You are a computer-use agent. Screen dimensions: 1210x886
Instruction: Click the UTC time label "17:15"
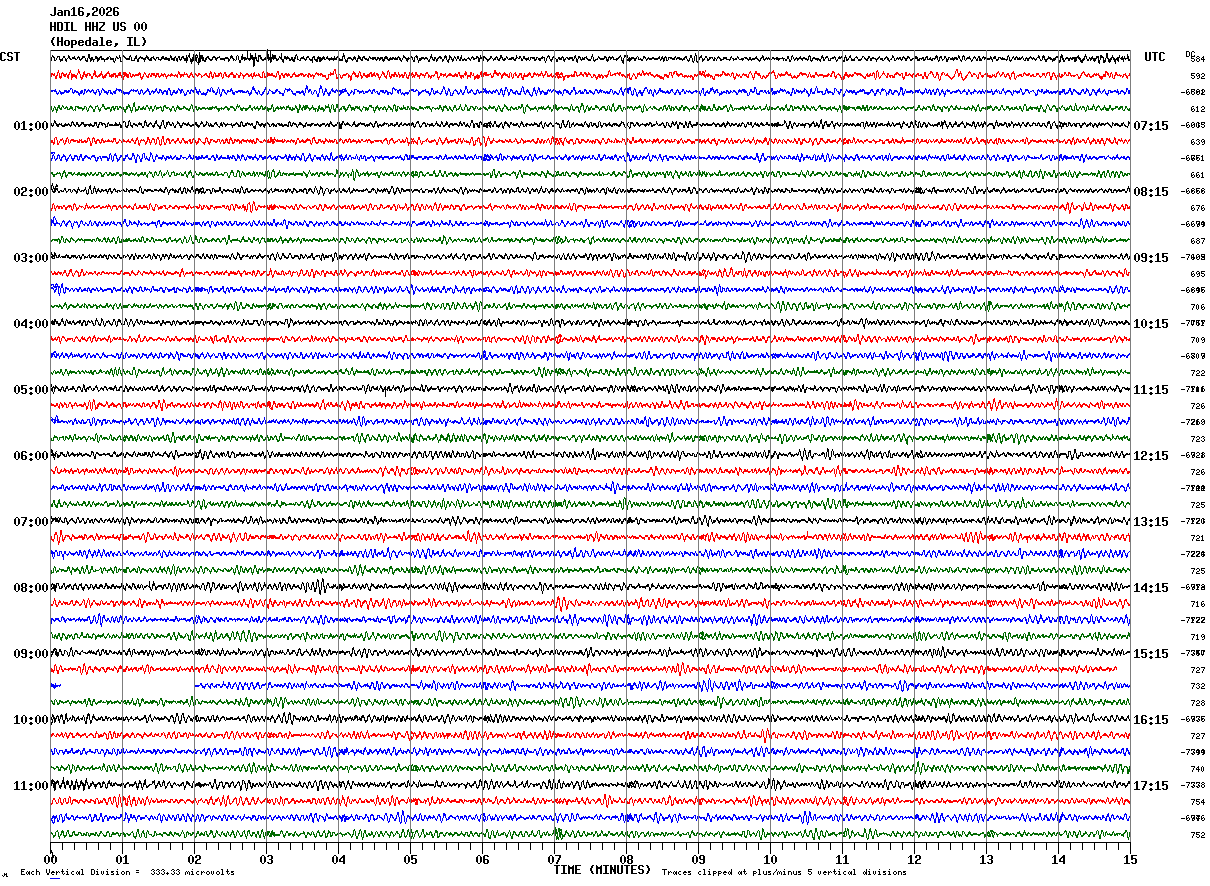[1151, 786]
